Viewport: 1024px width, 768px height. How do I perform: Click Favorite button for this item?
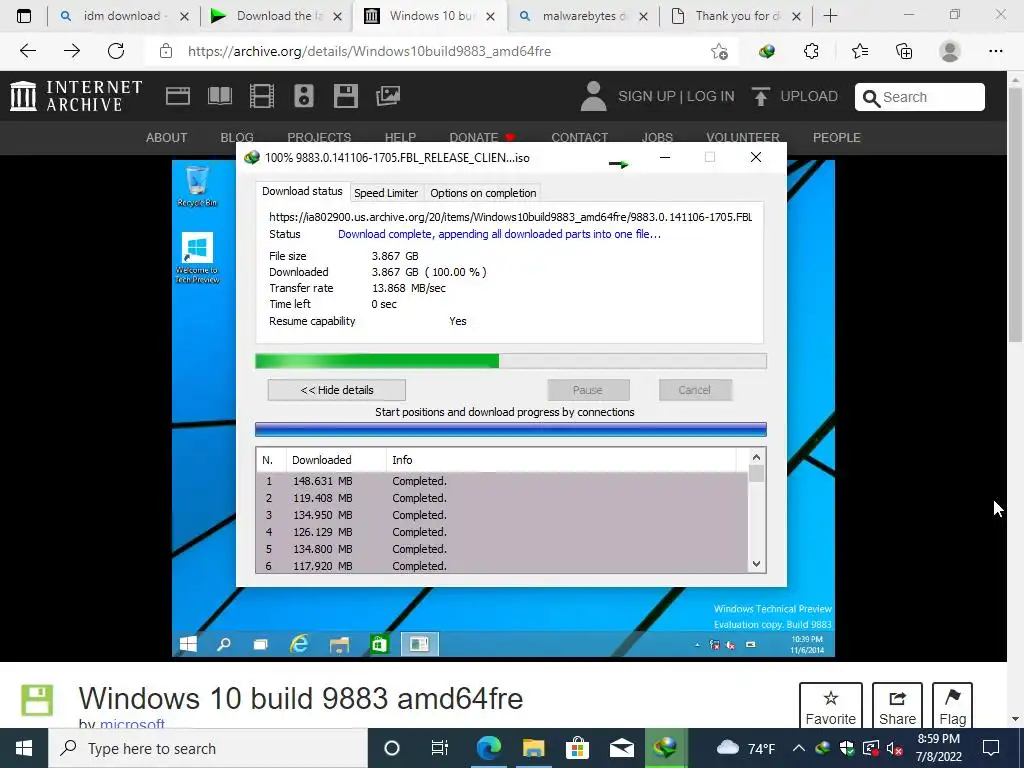(831, 707)
